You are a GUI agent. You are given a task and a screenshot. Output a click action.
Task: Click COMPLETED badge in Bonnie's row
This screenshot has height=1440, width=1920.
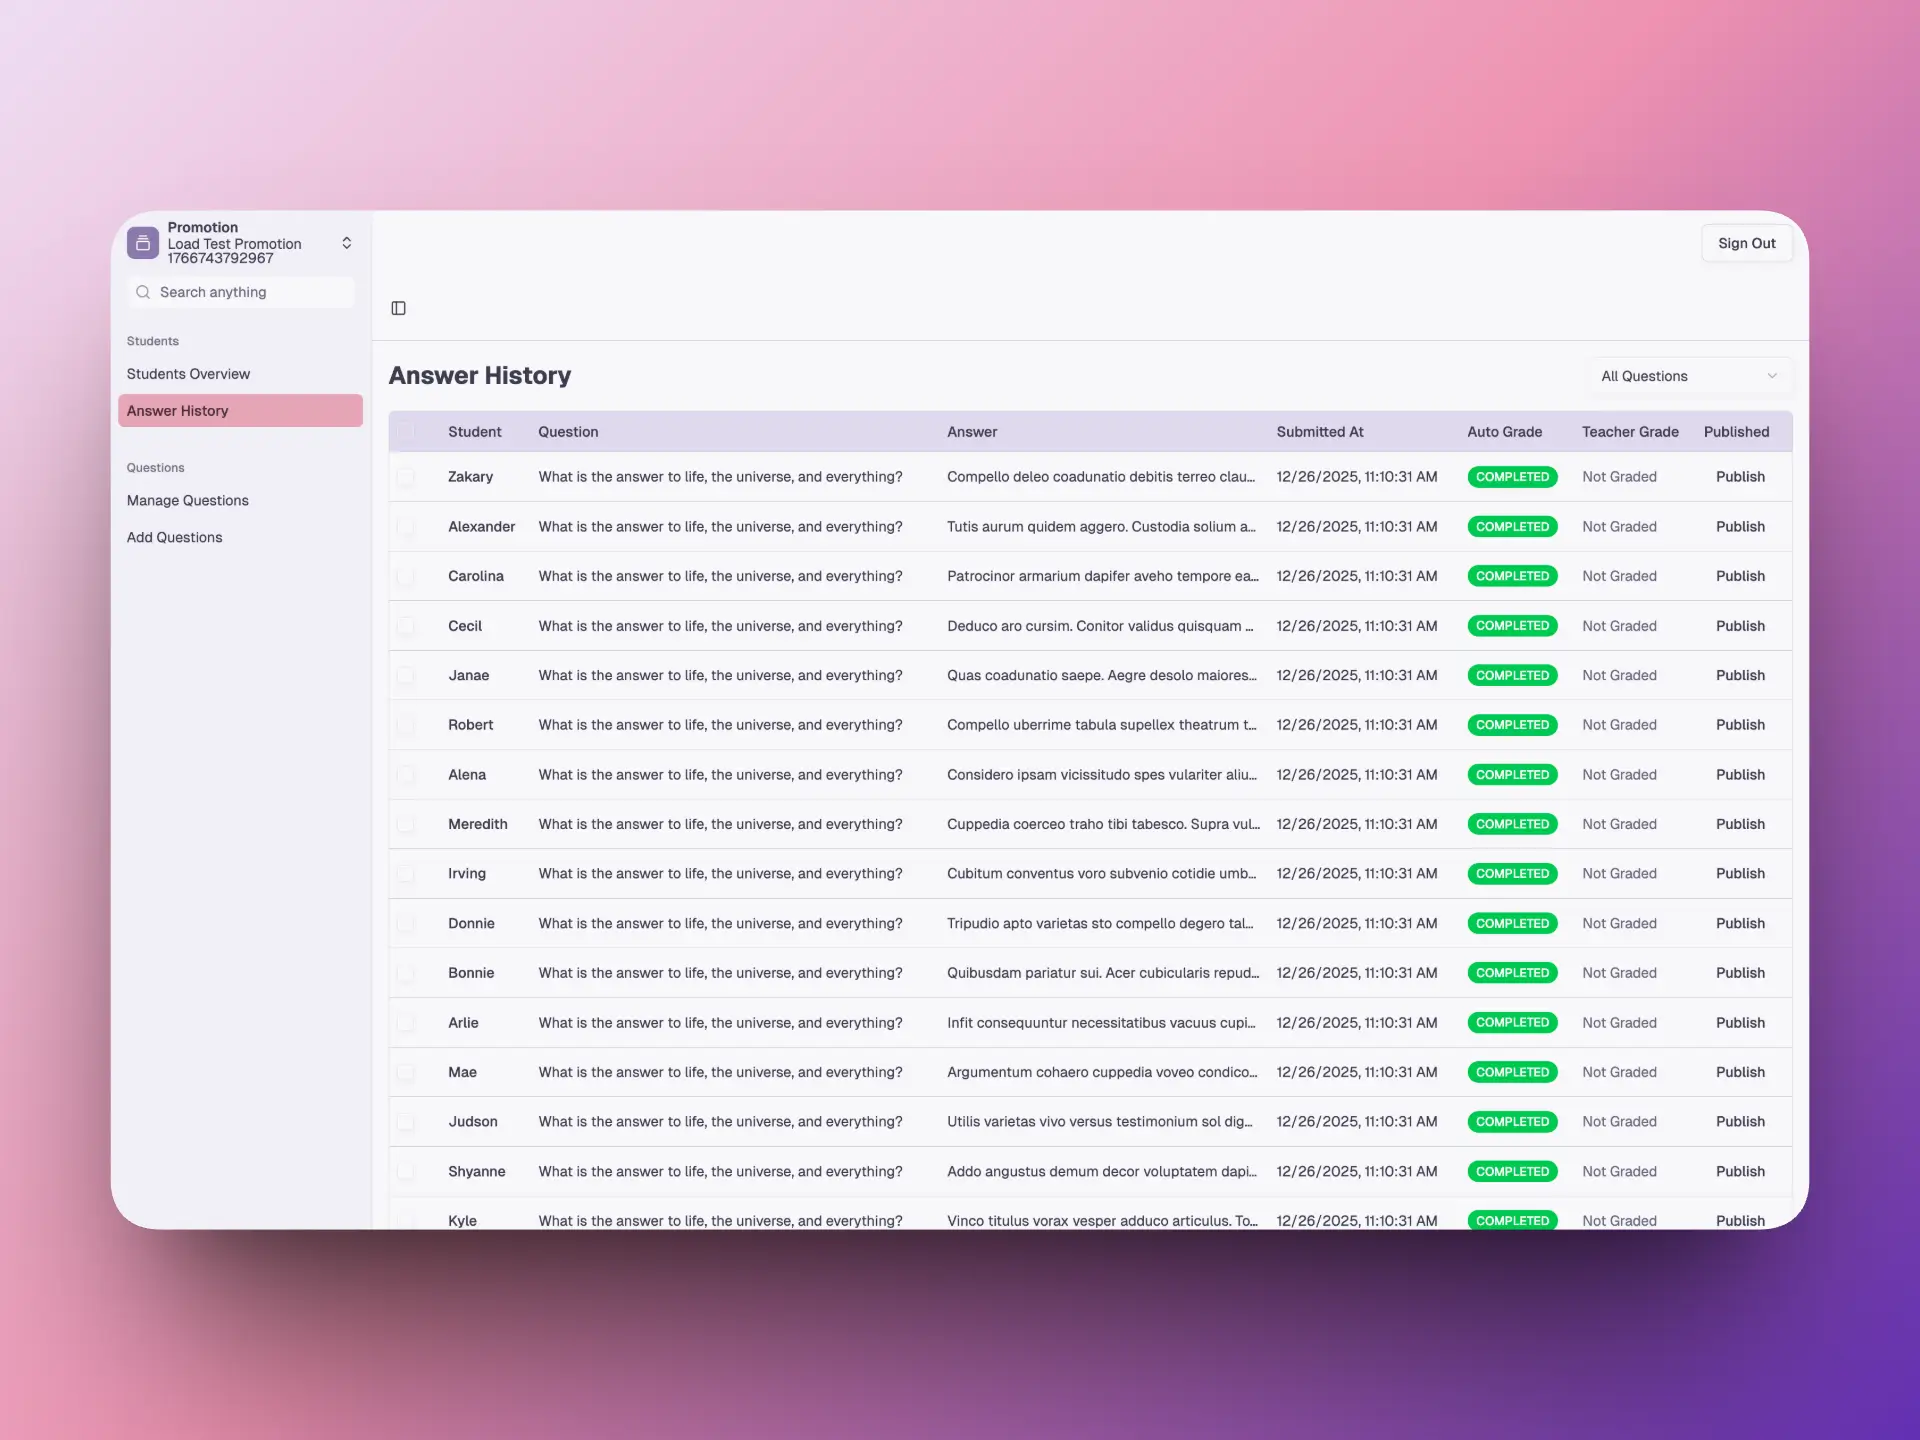(x=1511, y=973)
